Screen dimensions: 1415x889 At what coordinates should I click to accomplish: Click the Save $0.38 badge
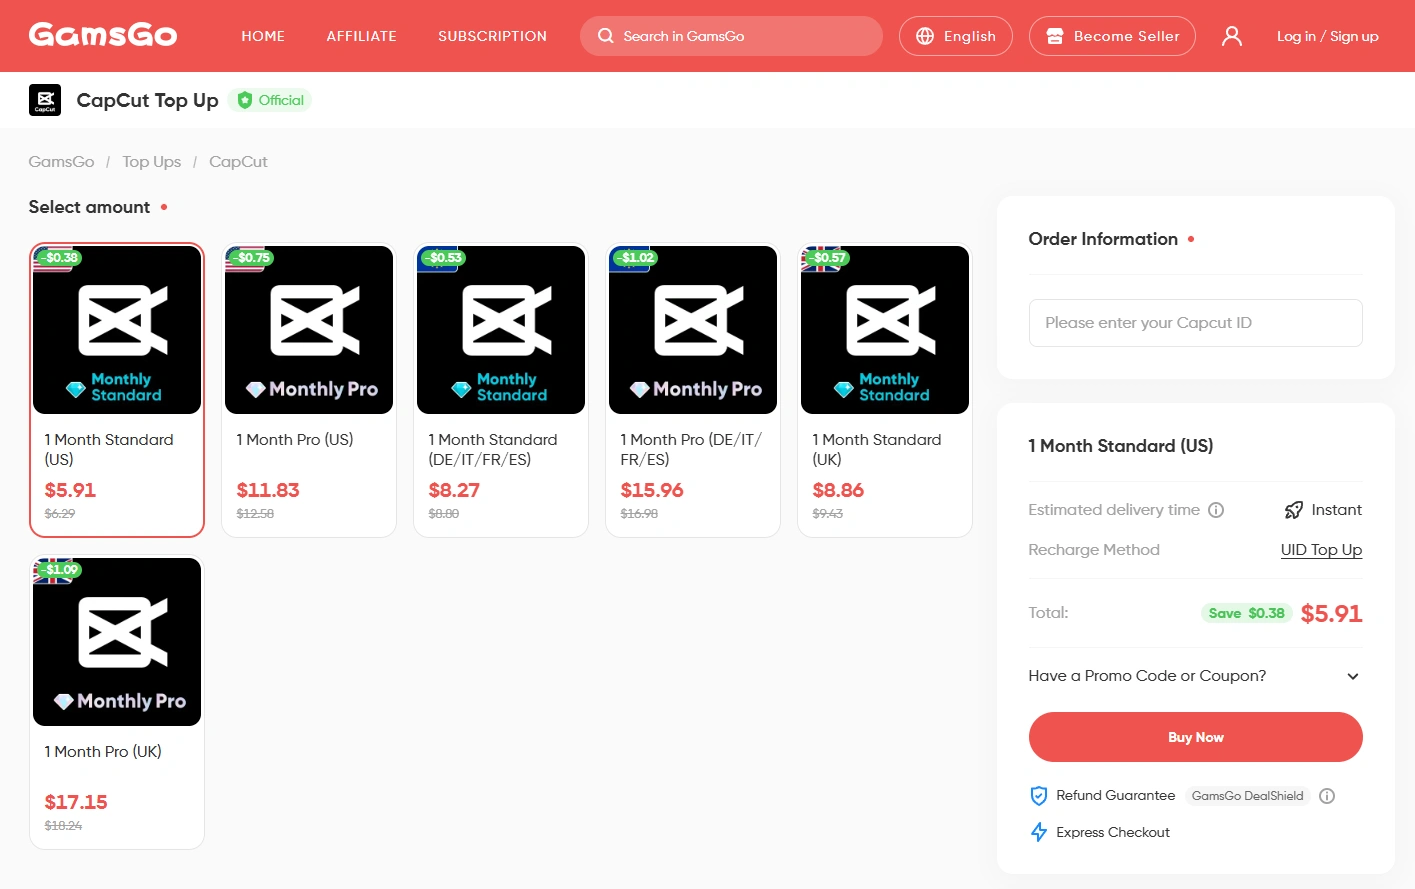point(1246,613)
